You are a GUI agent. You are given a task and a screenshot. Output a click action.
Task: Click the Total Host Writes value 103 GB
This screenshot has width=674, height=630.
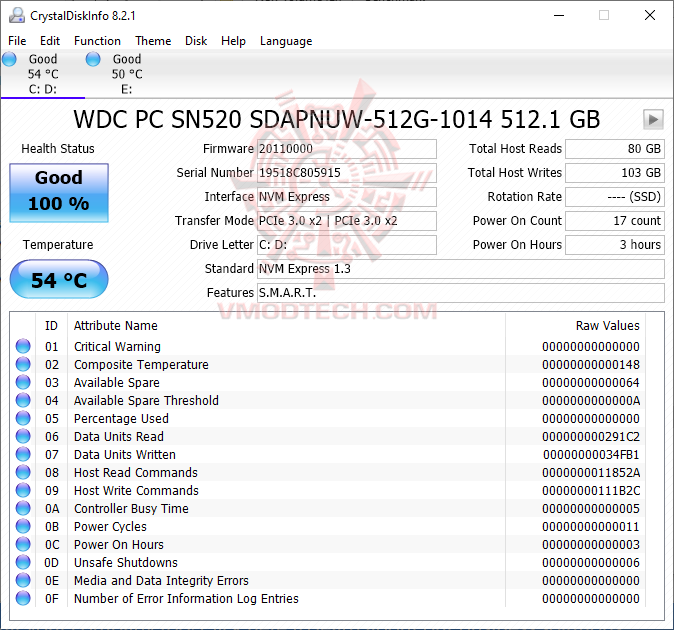pyautogui.click(x=615, y=173)
